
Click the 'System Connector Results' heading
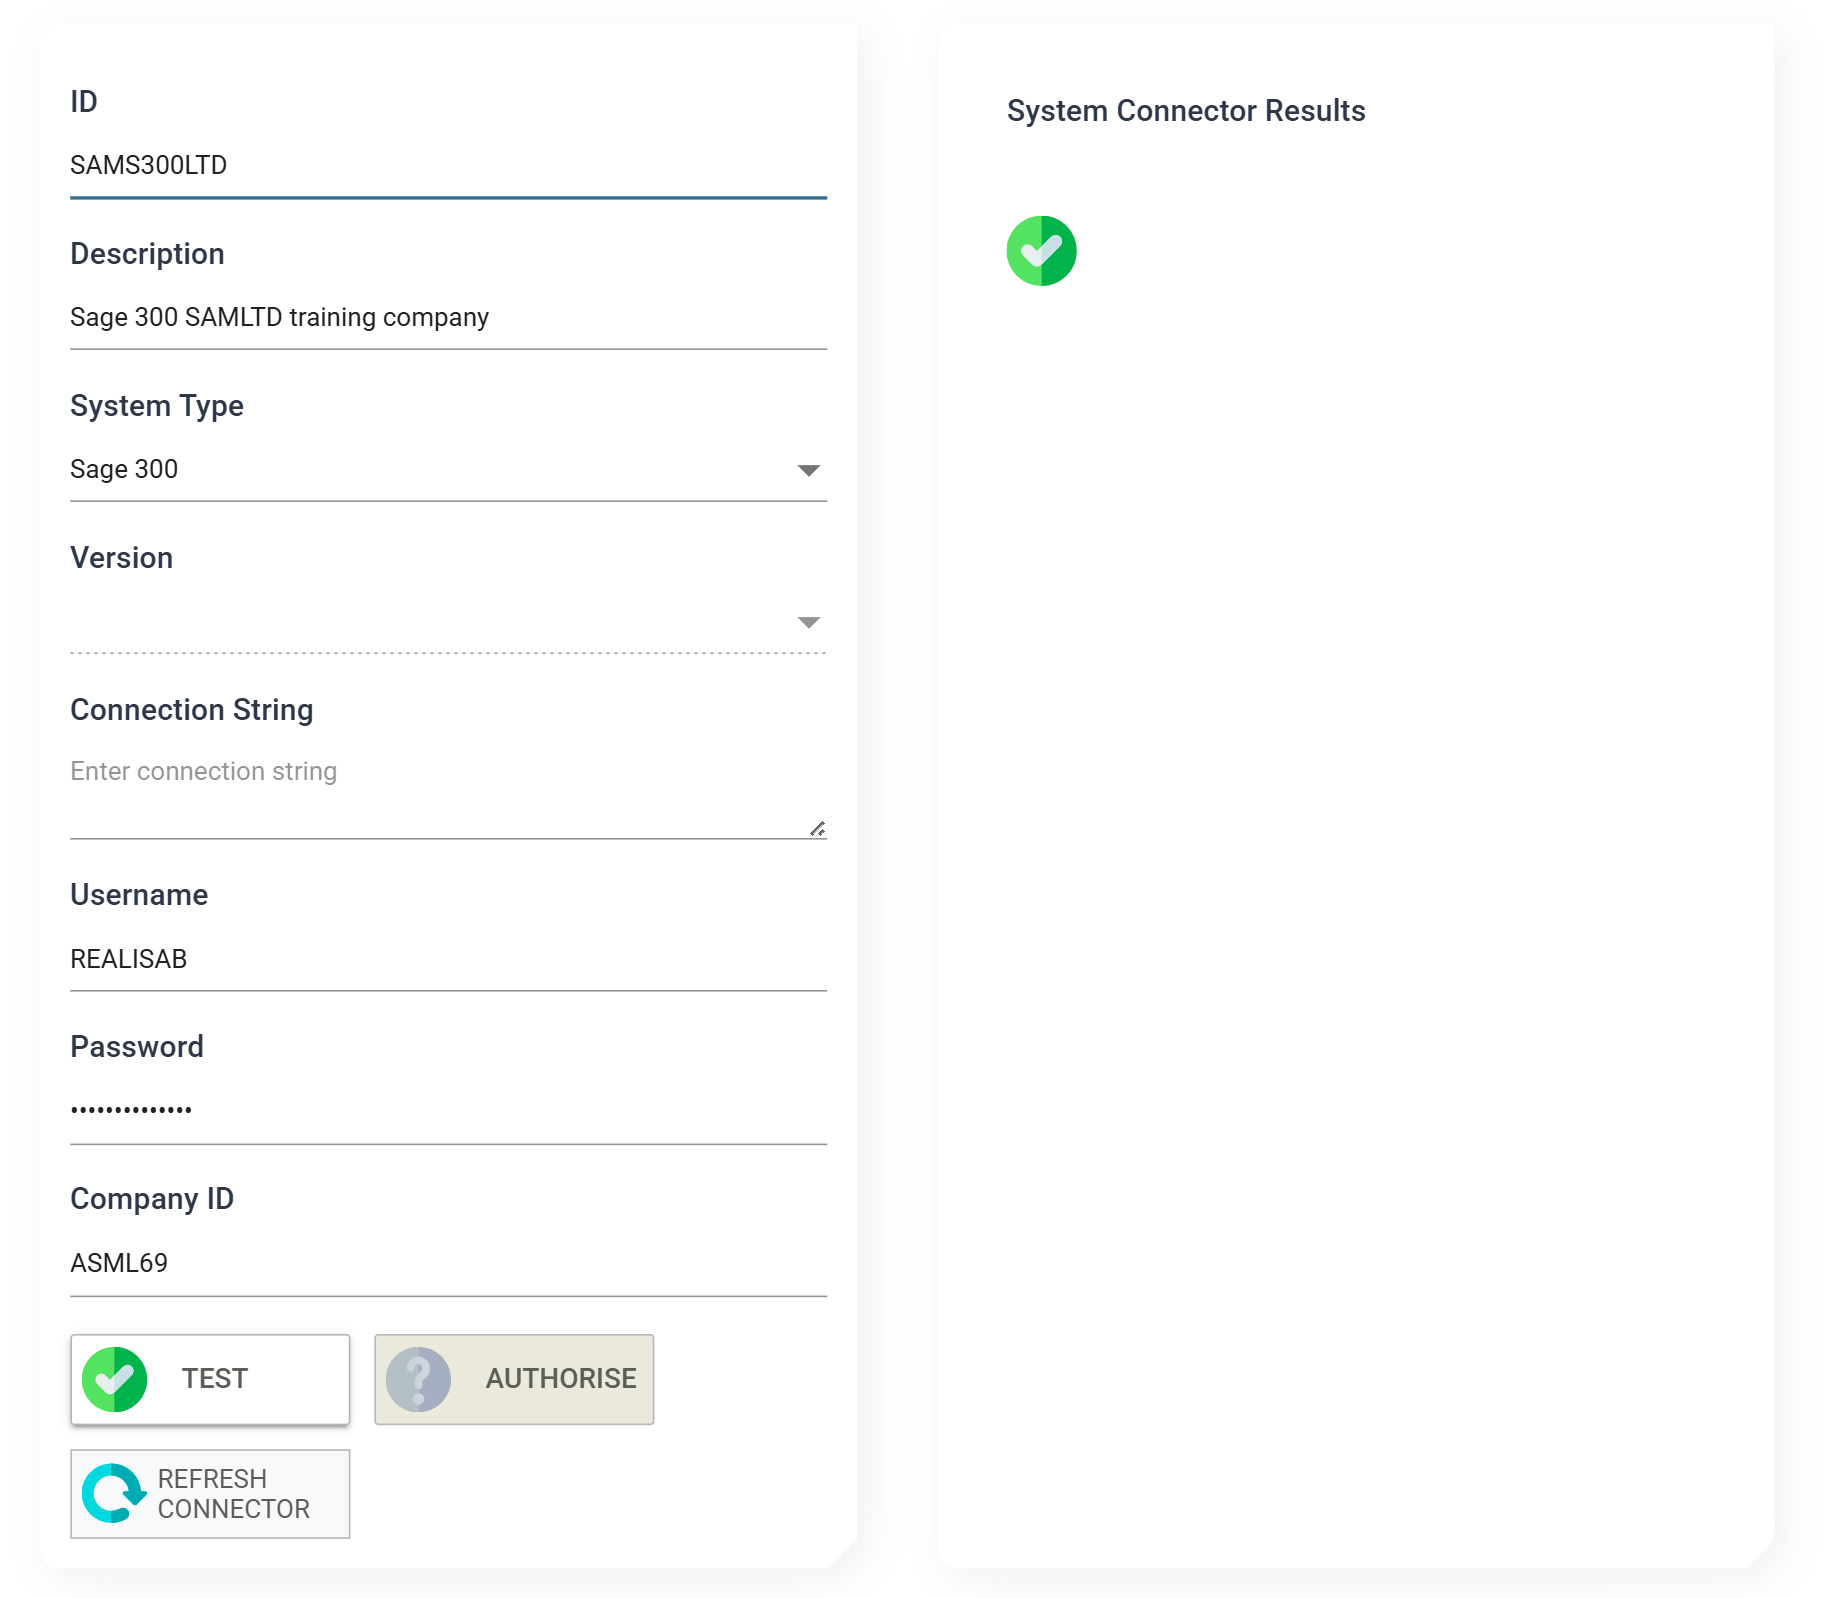(1186, 110)
